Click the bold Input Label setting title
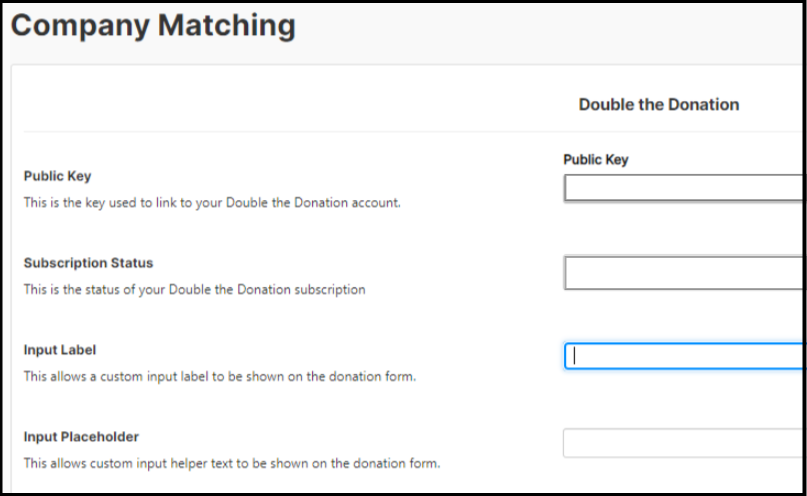This screenshot has height=496, width=807. coord(60,350)
